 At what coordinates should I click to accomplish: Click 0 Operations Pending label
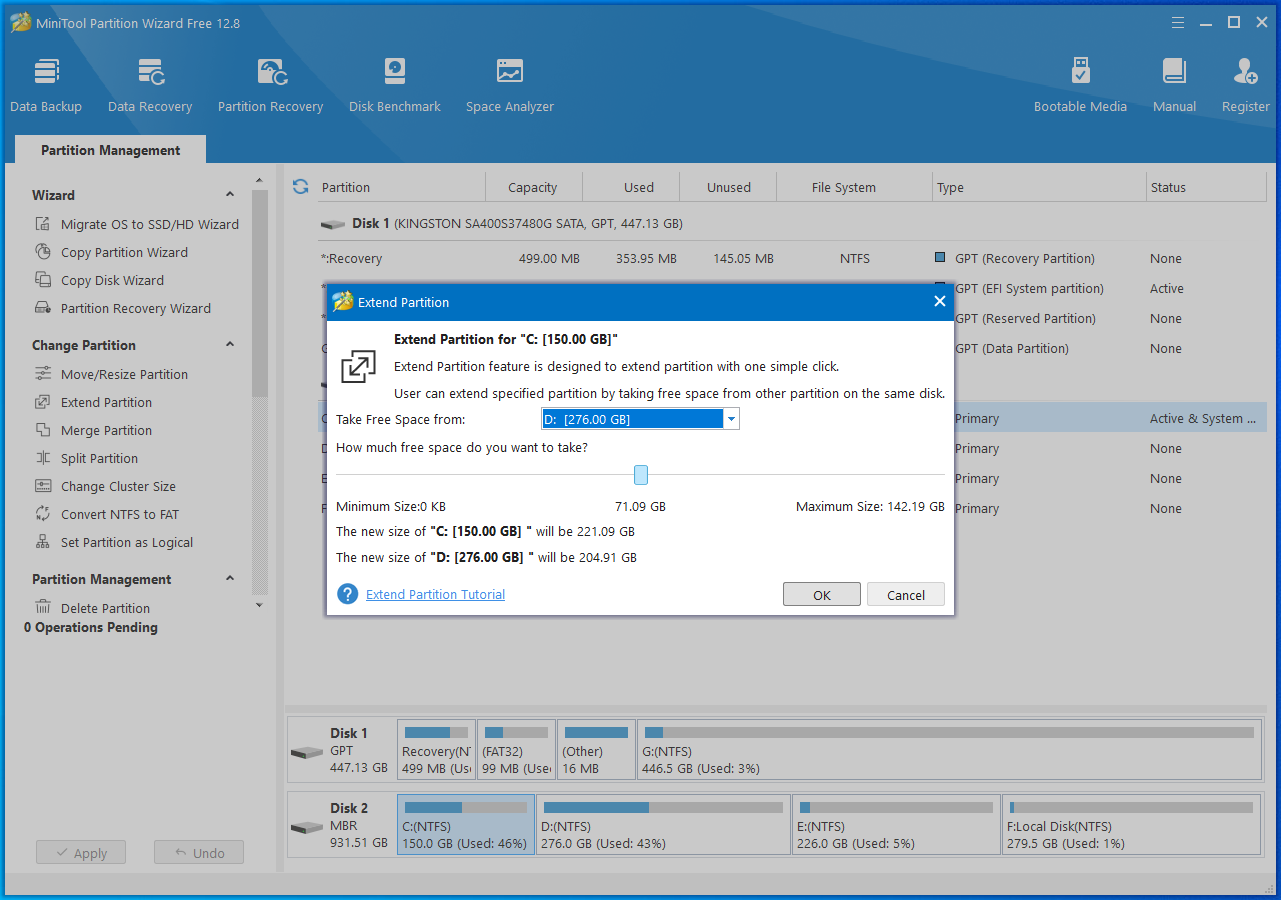(x=91, y=627)
